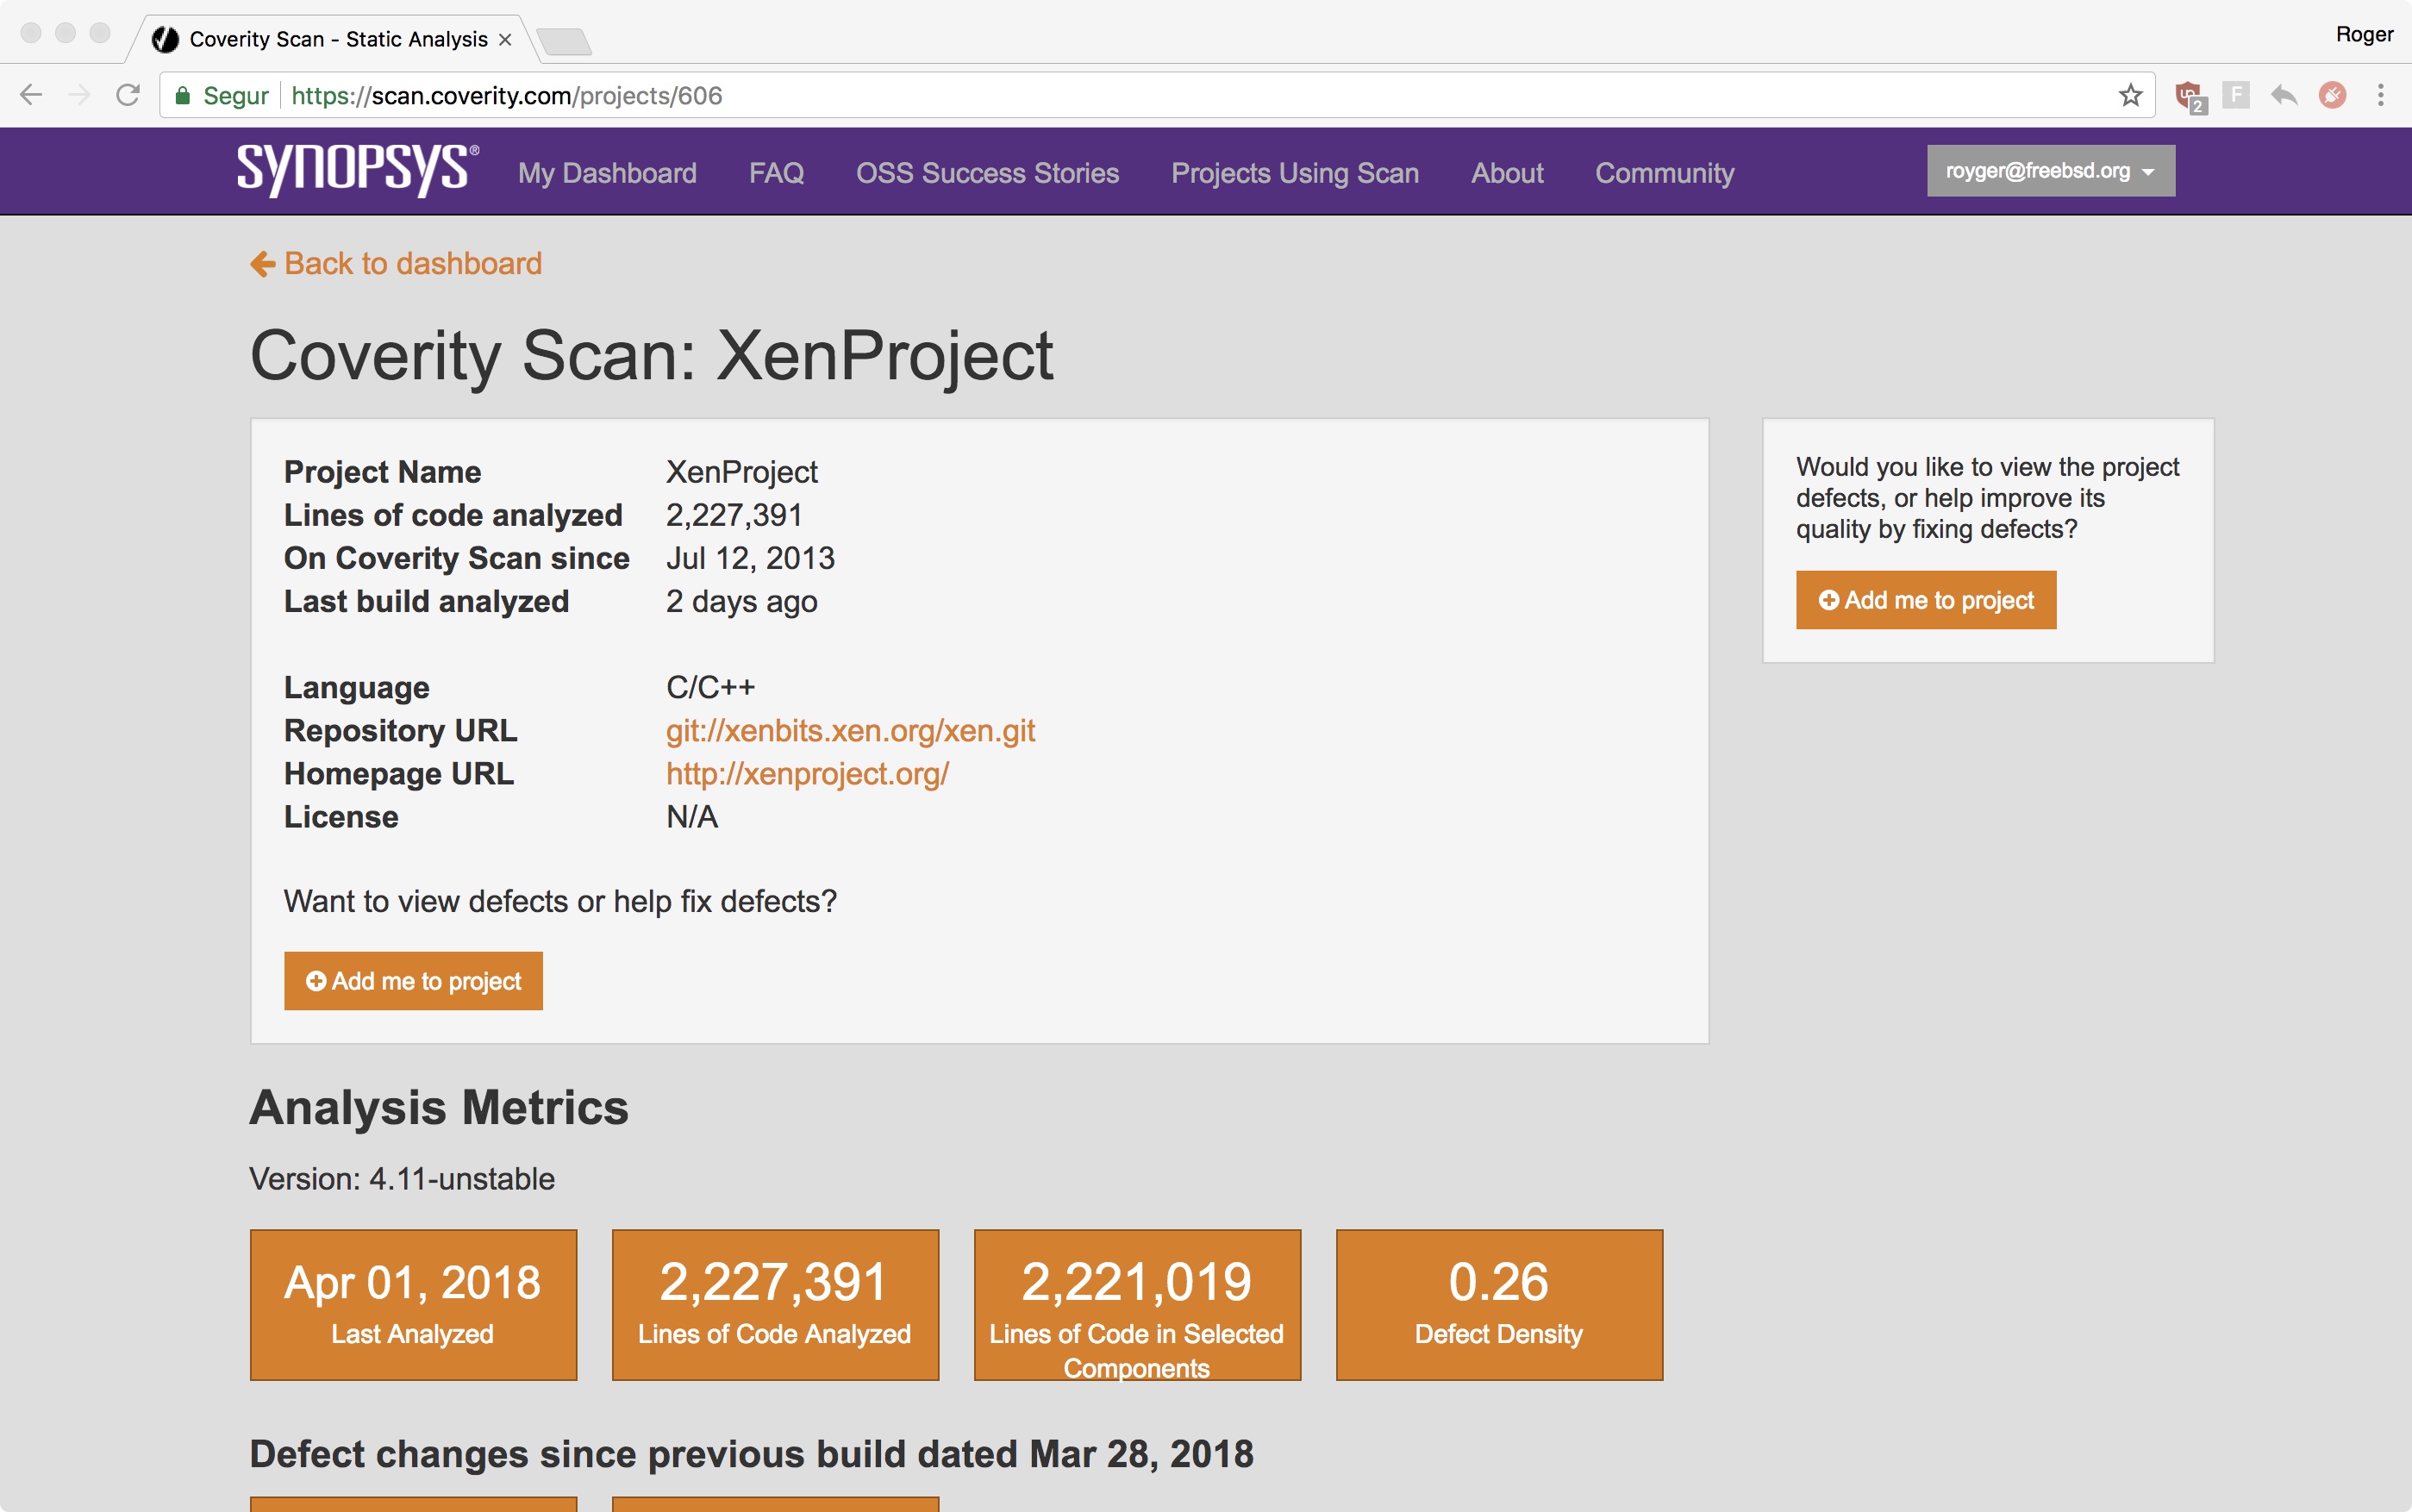The image size is (2412, 1512).
Task: Open the Chrome three-dot menu
Action: [2380, 96]
